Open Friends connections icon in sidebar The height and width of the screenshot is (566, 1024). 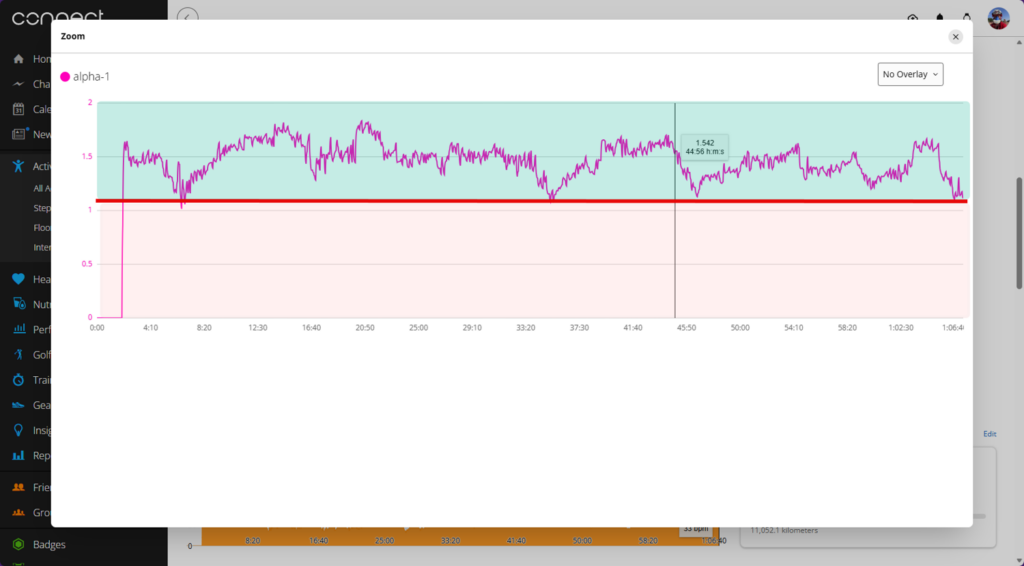18,487
